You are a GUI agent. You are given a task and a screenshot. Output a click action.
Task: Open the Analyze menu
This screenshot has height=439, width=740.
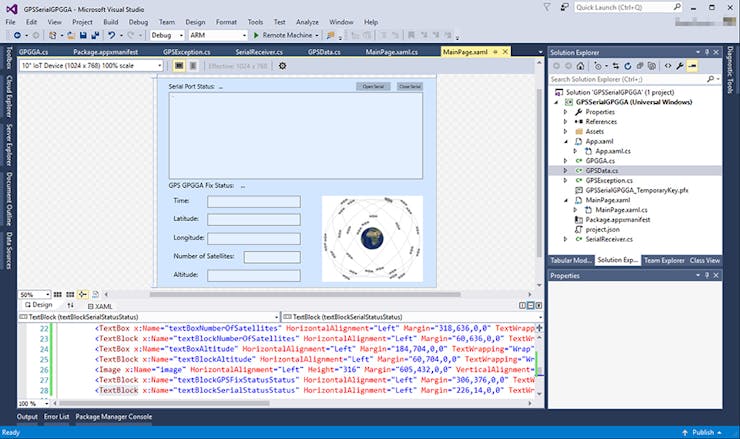pos(307,22)
